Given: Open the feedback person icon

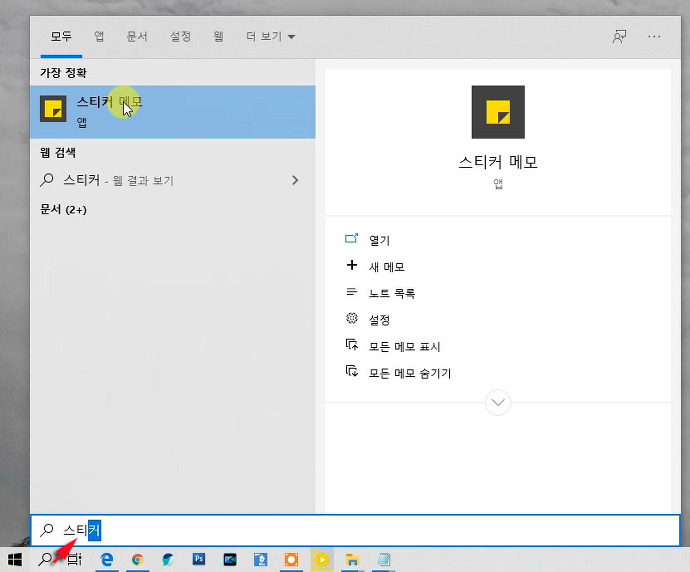Looking at the screenshot, I should [x=620, y=37].
